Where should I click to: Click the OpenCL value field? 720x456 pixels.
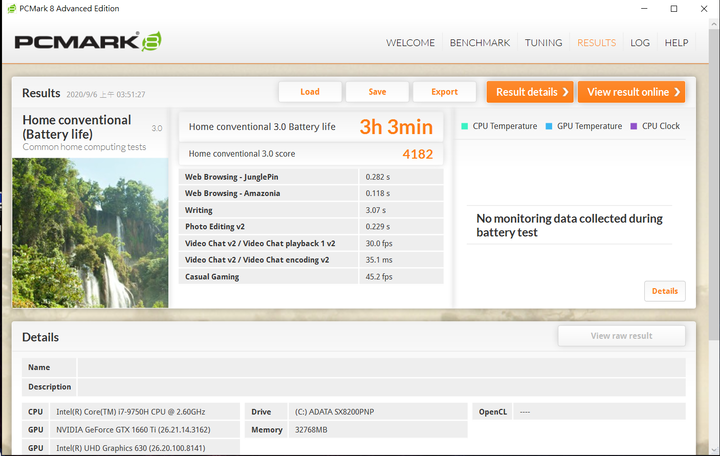coord(599,412)
